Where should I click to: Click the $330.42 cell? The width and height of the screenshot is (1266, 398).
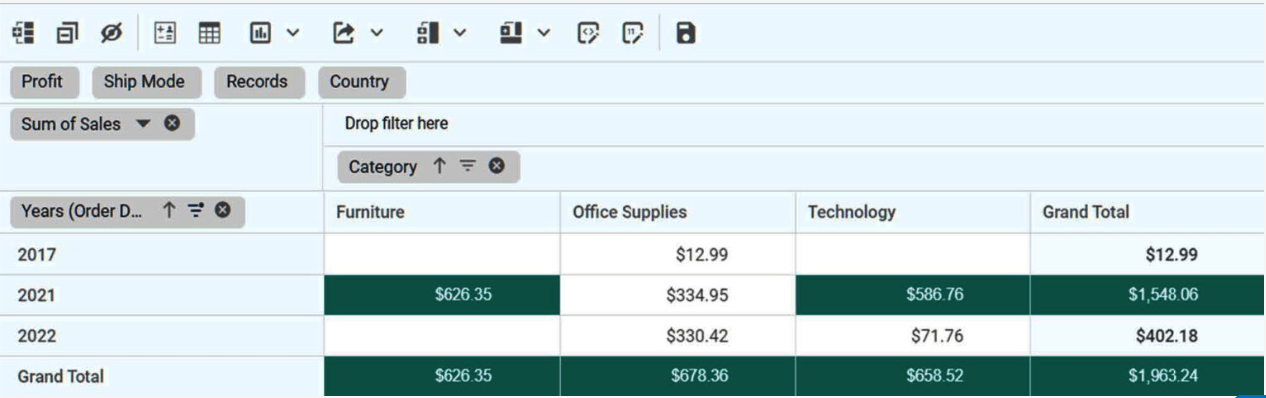[x=678, y=336]
